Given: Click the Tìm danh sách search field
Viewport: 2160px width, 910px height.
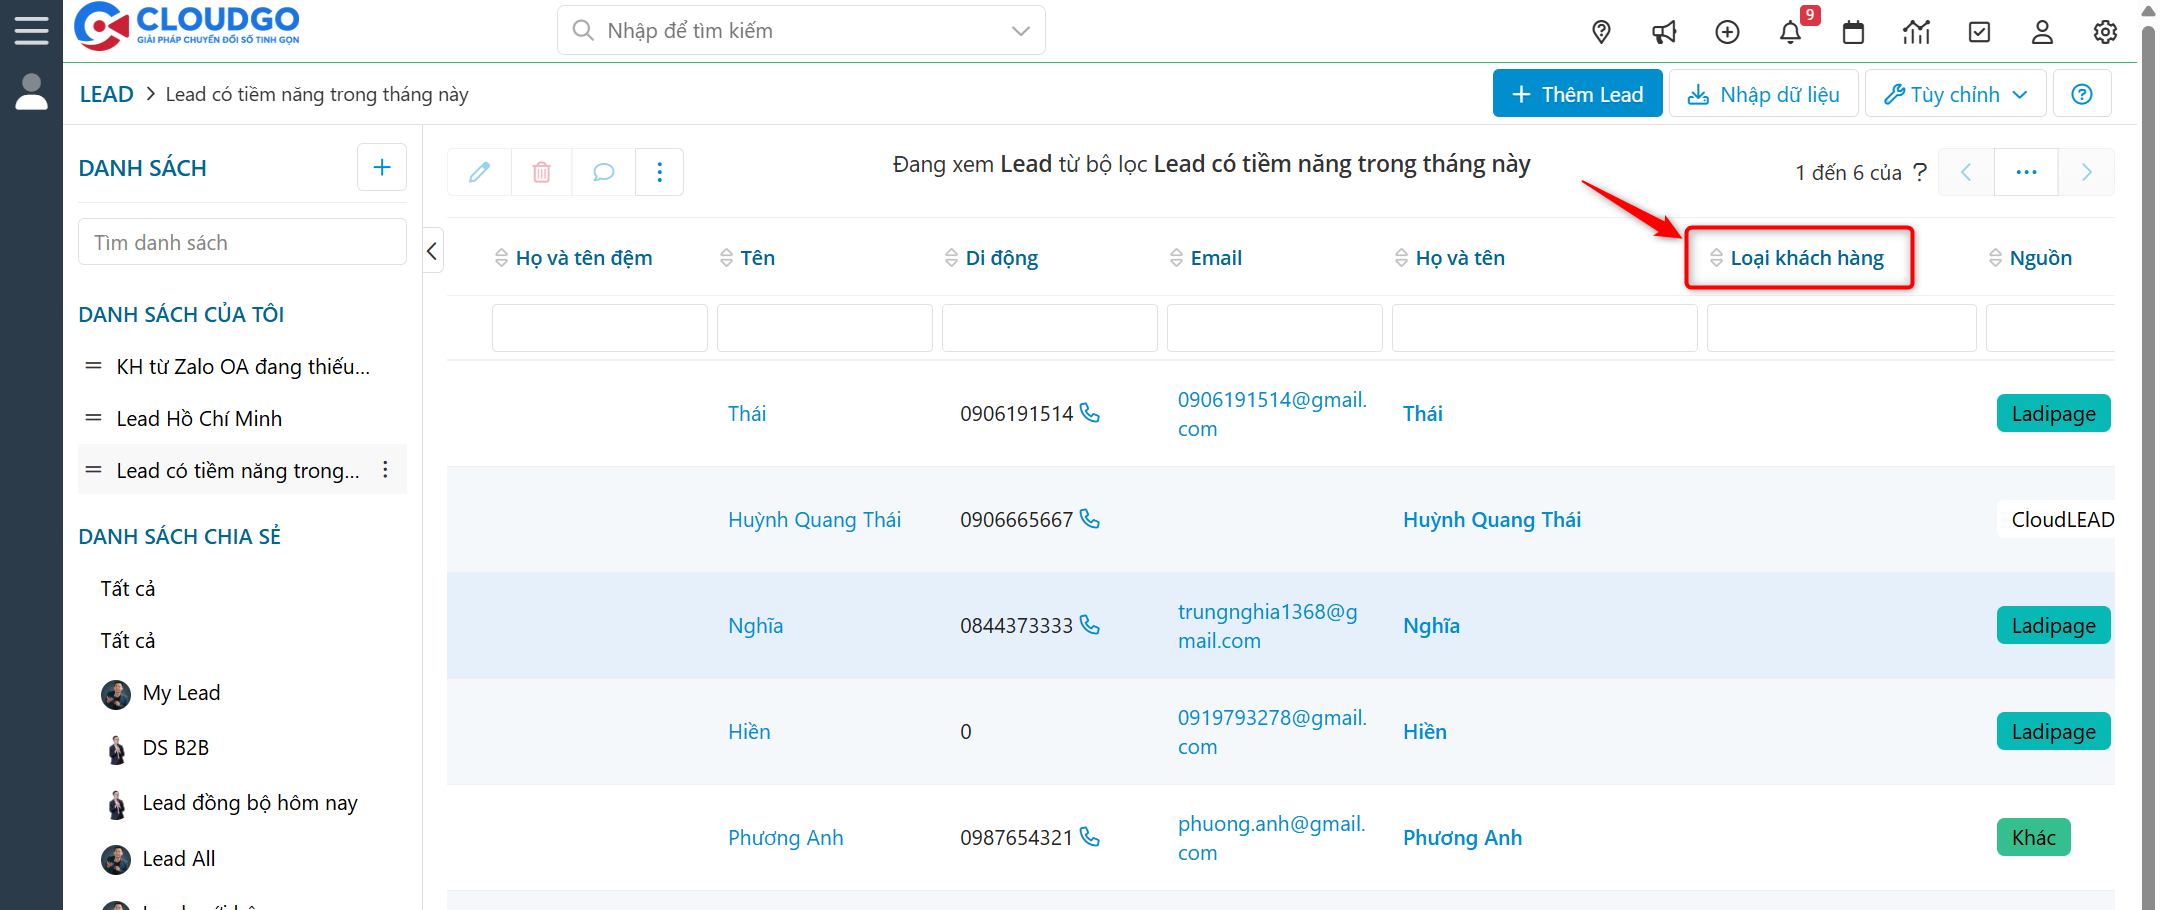Looking at the screenshot, I should 242,243.
